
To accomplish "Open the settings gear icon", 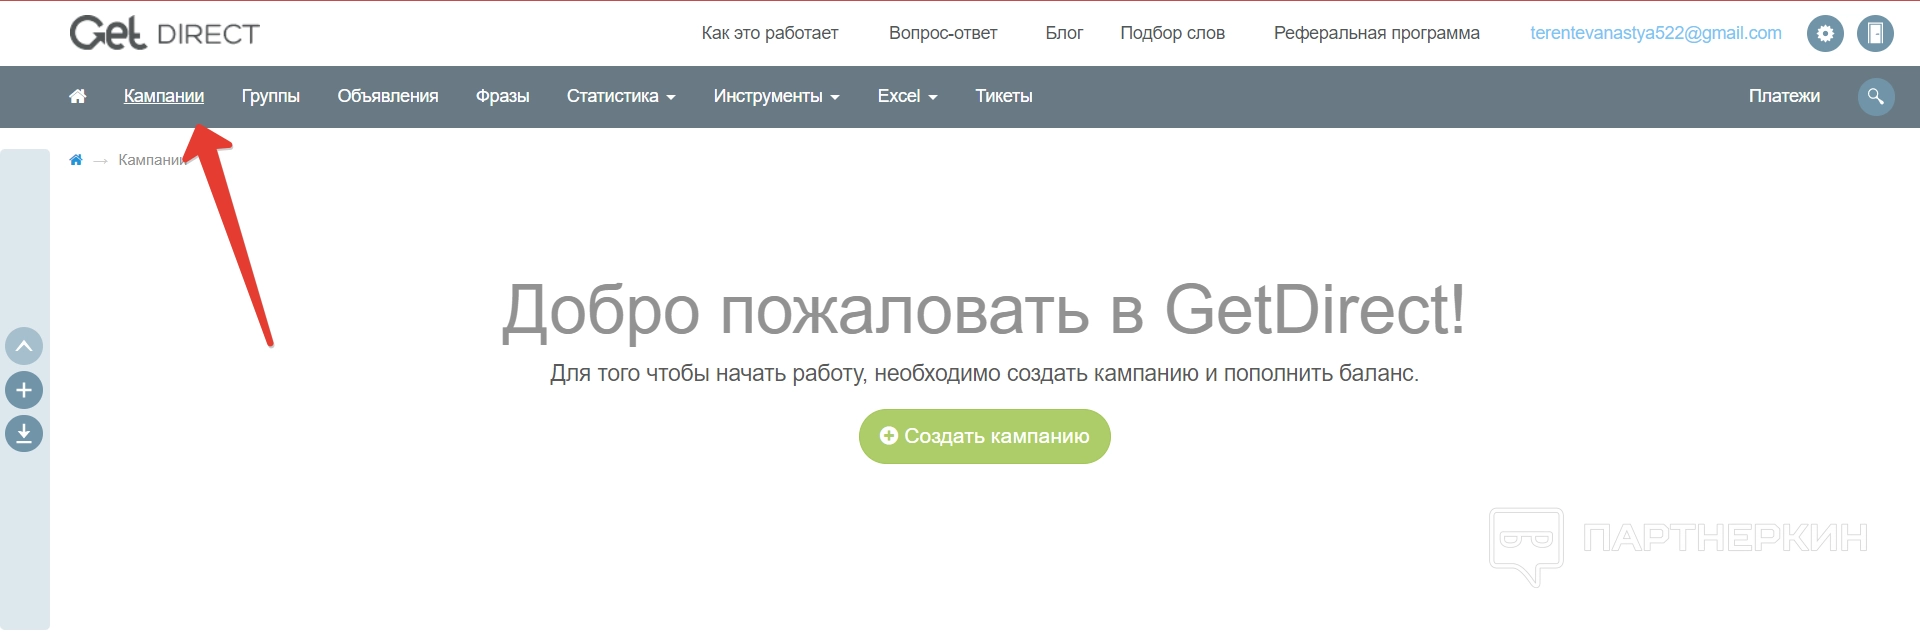I will pyautogui.click(x=1825, y=33).
